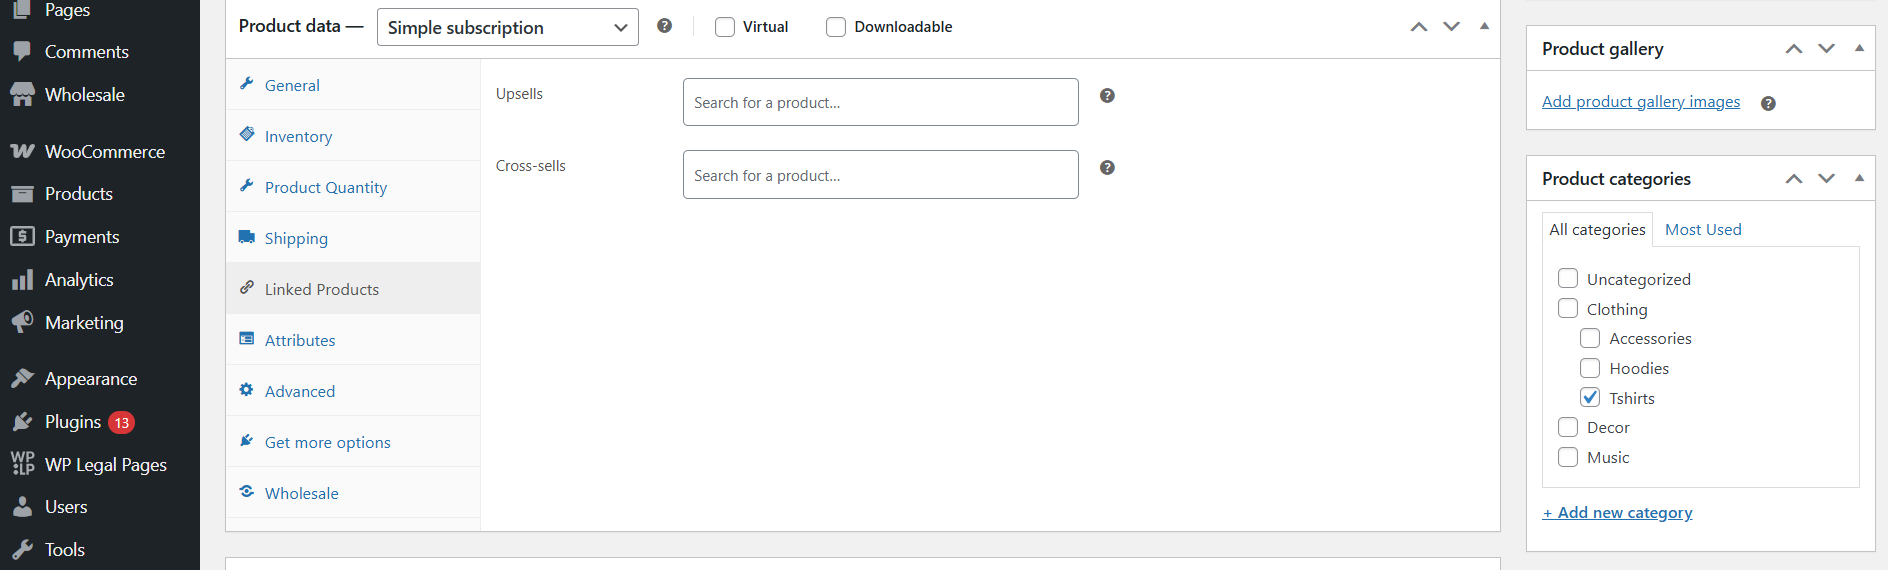Open WooCommerce from the admin sidebar
The image size is (1888, 570).
[104, 152]
